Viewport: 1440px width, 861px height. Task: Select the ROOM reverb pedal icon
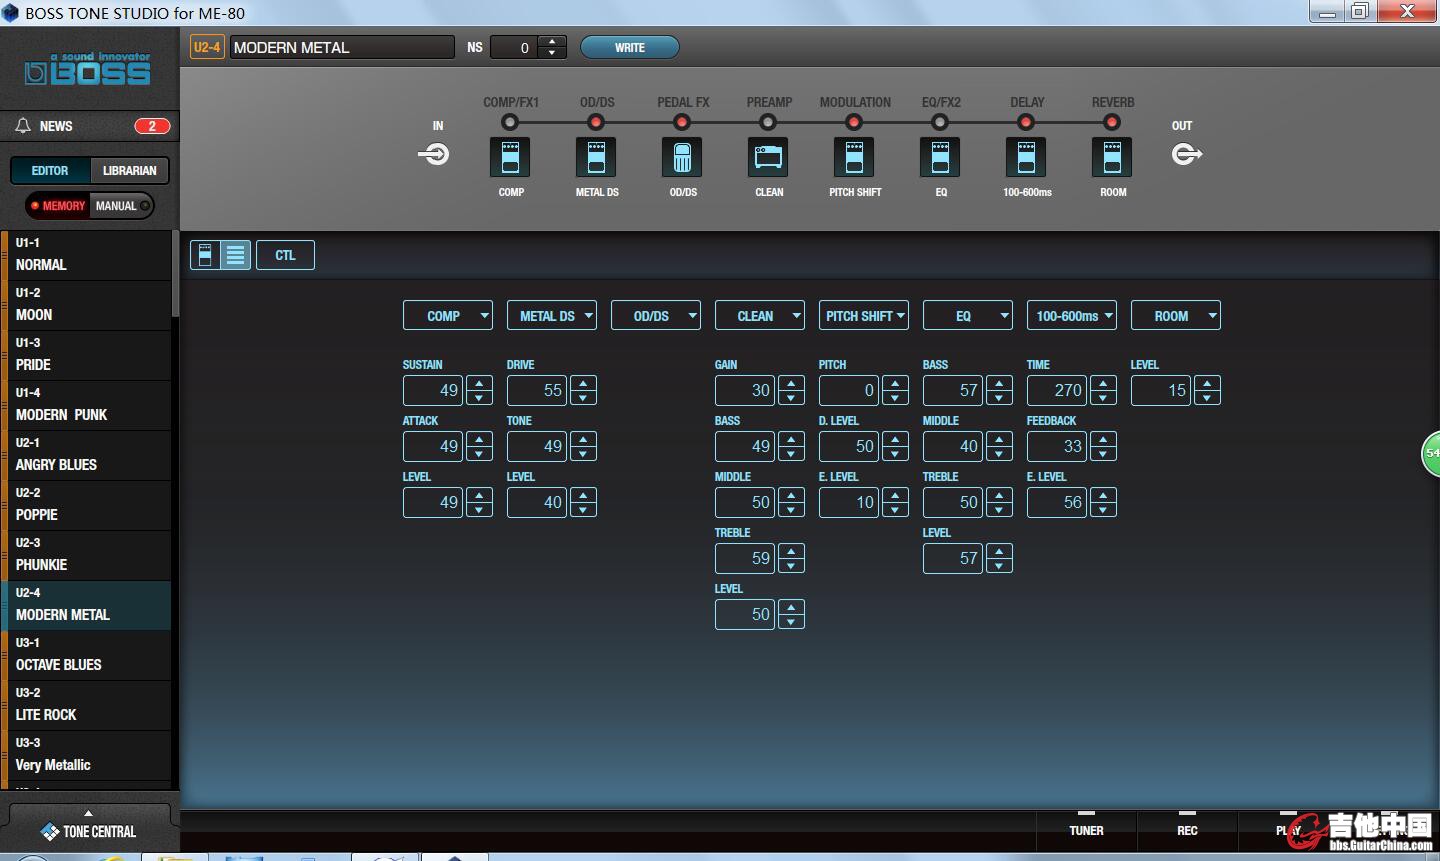click(1112, 157)
